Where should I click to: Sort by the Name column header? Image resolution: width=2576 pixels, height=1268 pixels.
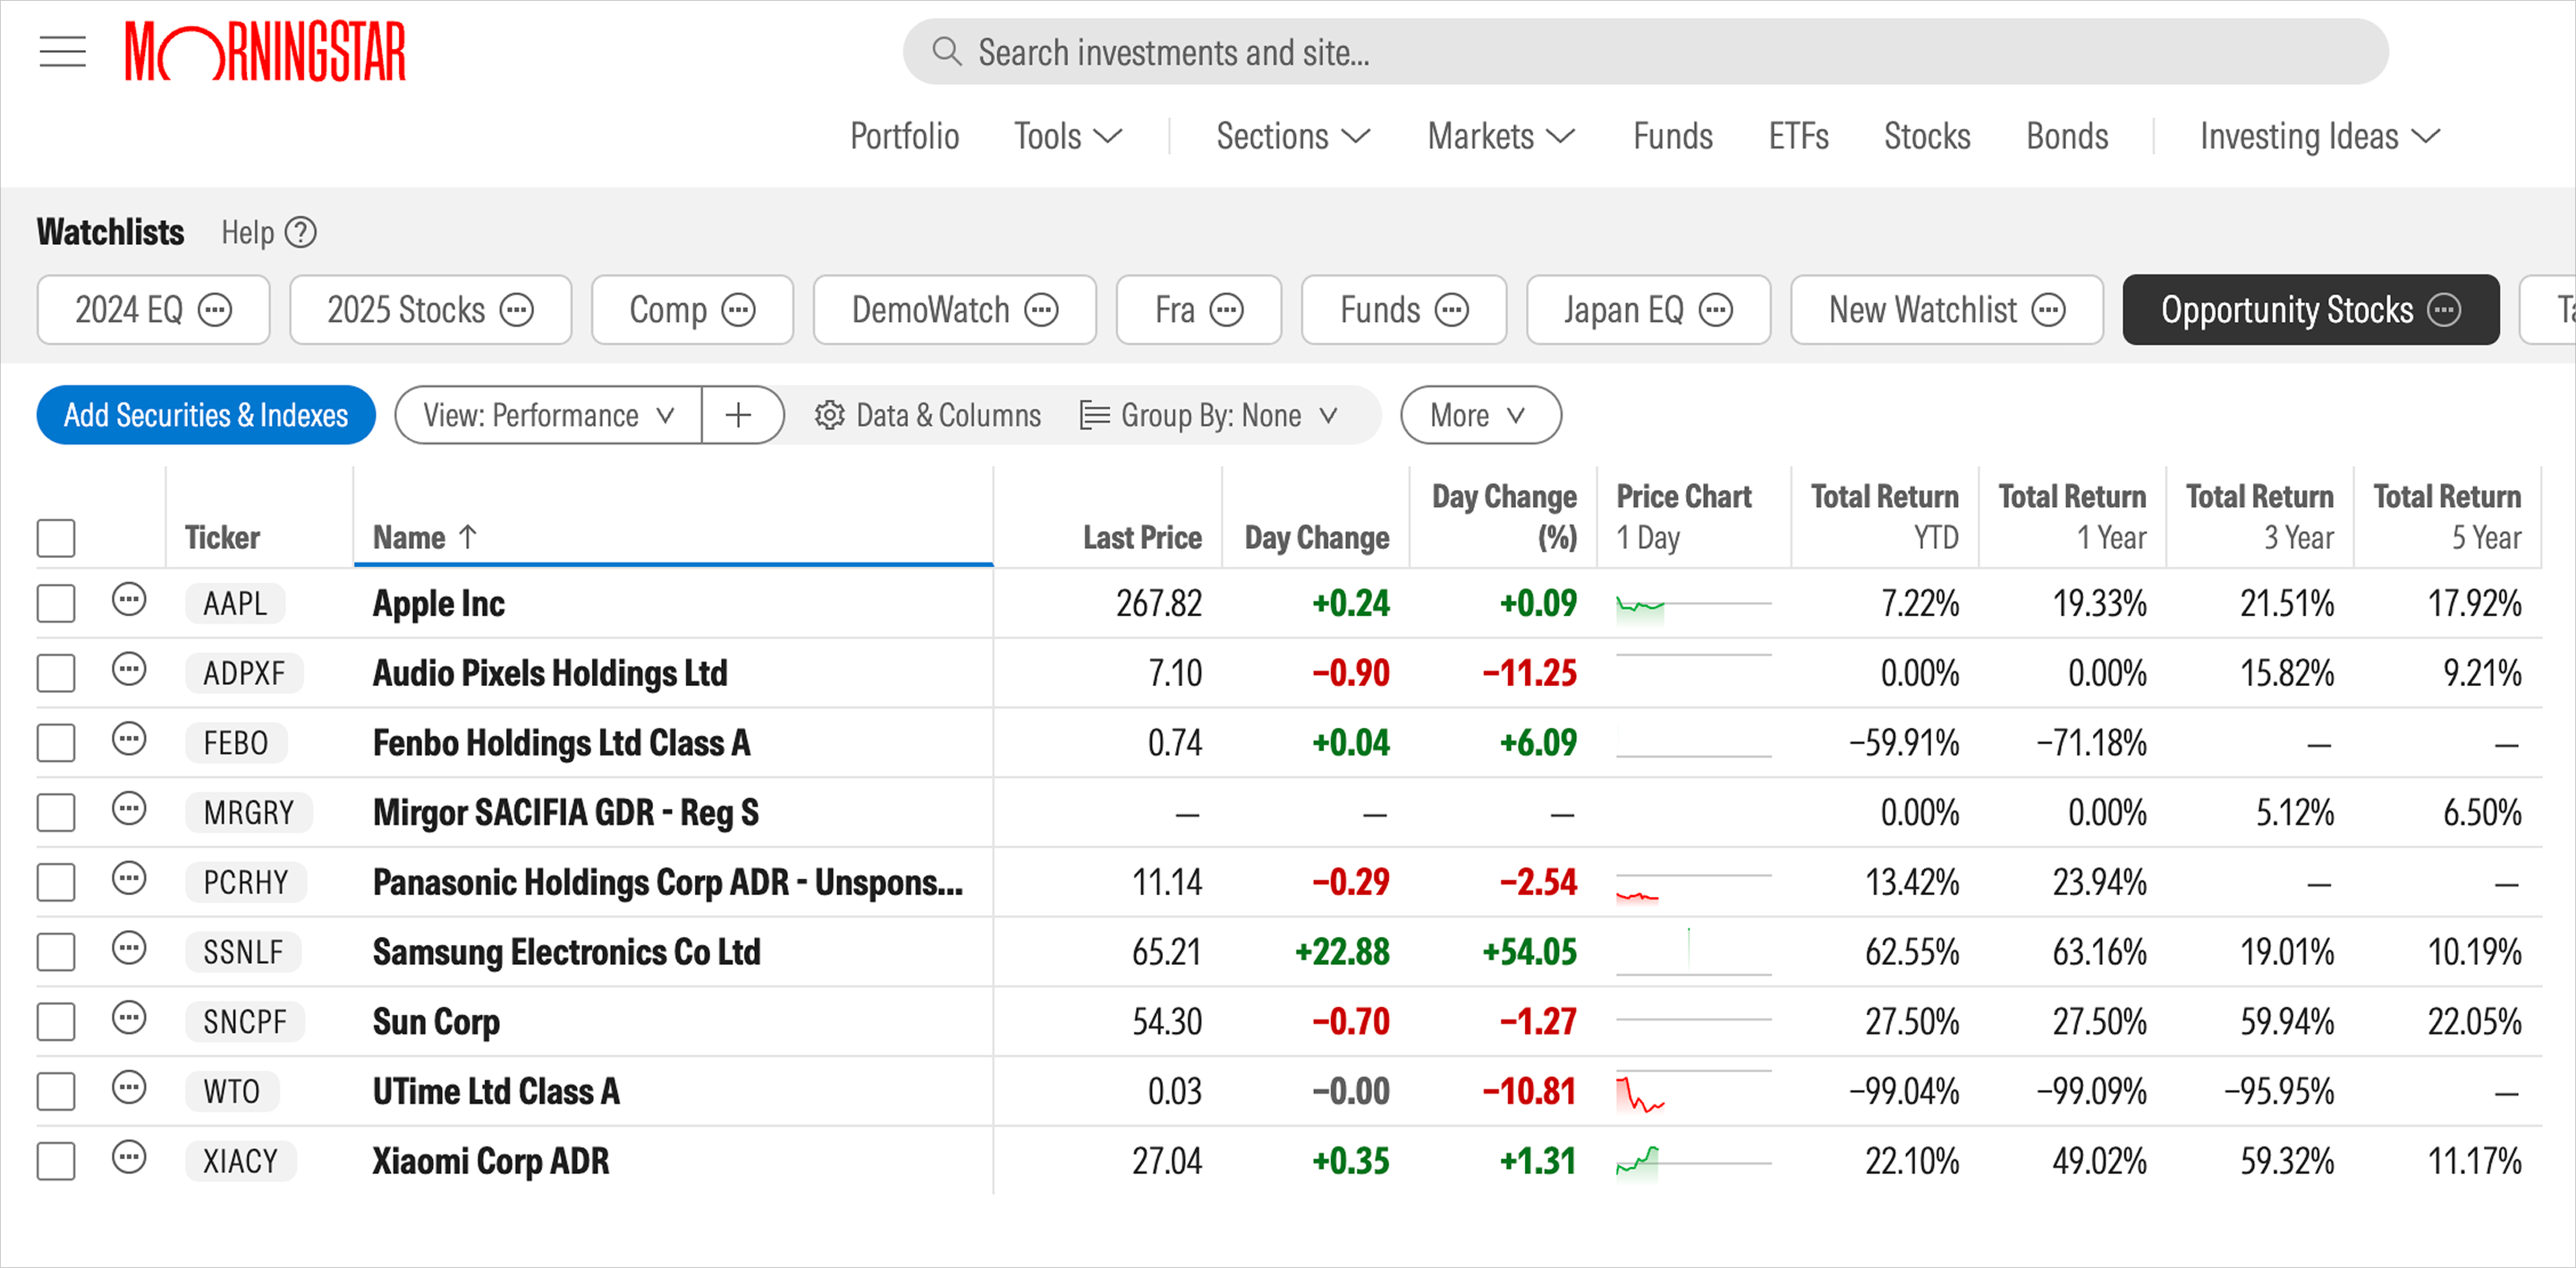tap(424, 538)
